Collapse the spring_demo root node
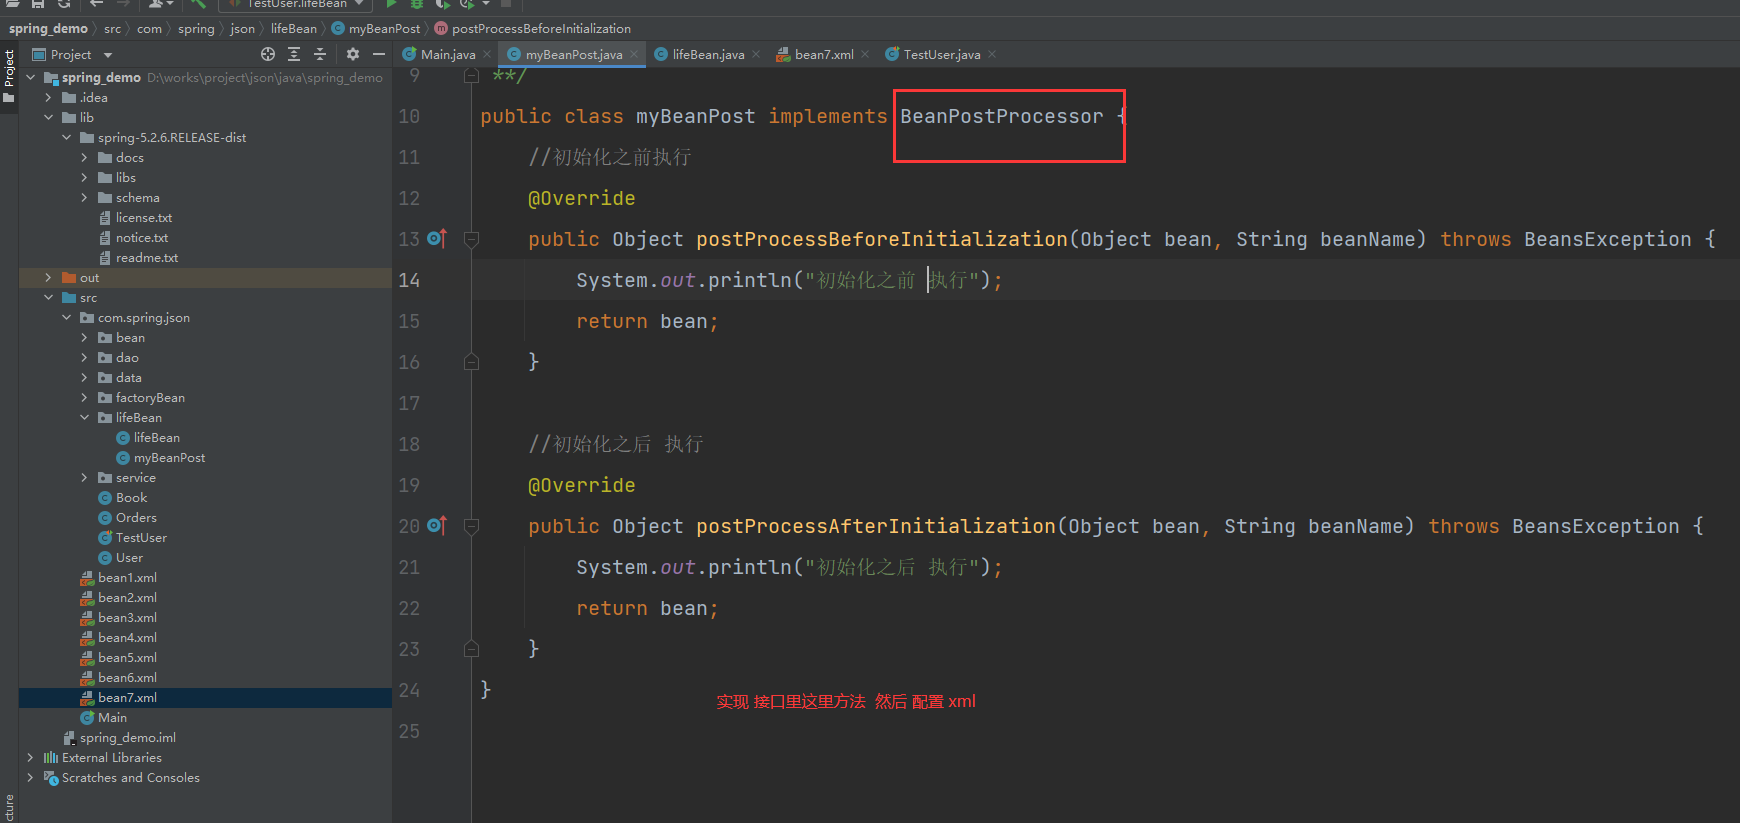1740x823 pixels. tap(30, 77)
